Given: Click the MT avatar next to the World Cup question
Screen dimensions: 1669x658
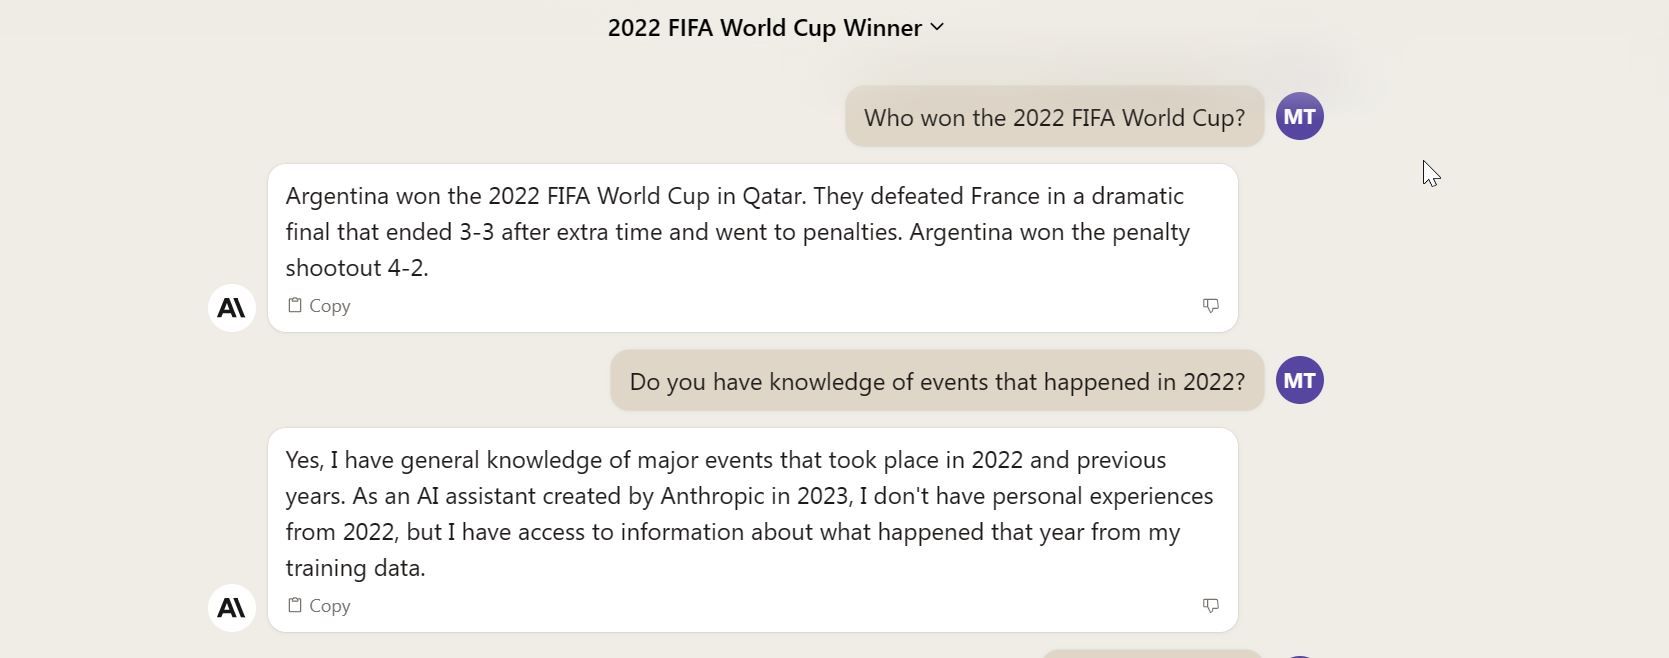Looking at the screenshot, I should click(x=1299, y=117).
